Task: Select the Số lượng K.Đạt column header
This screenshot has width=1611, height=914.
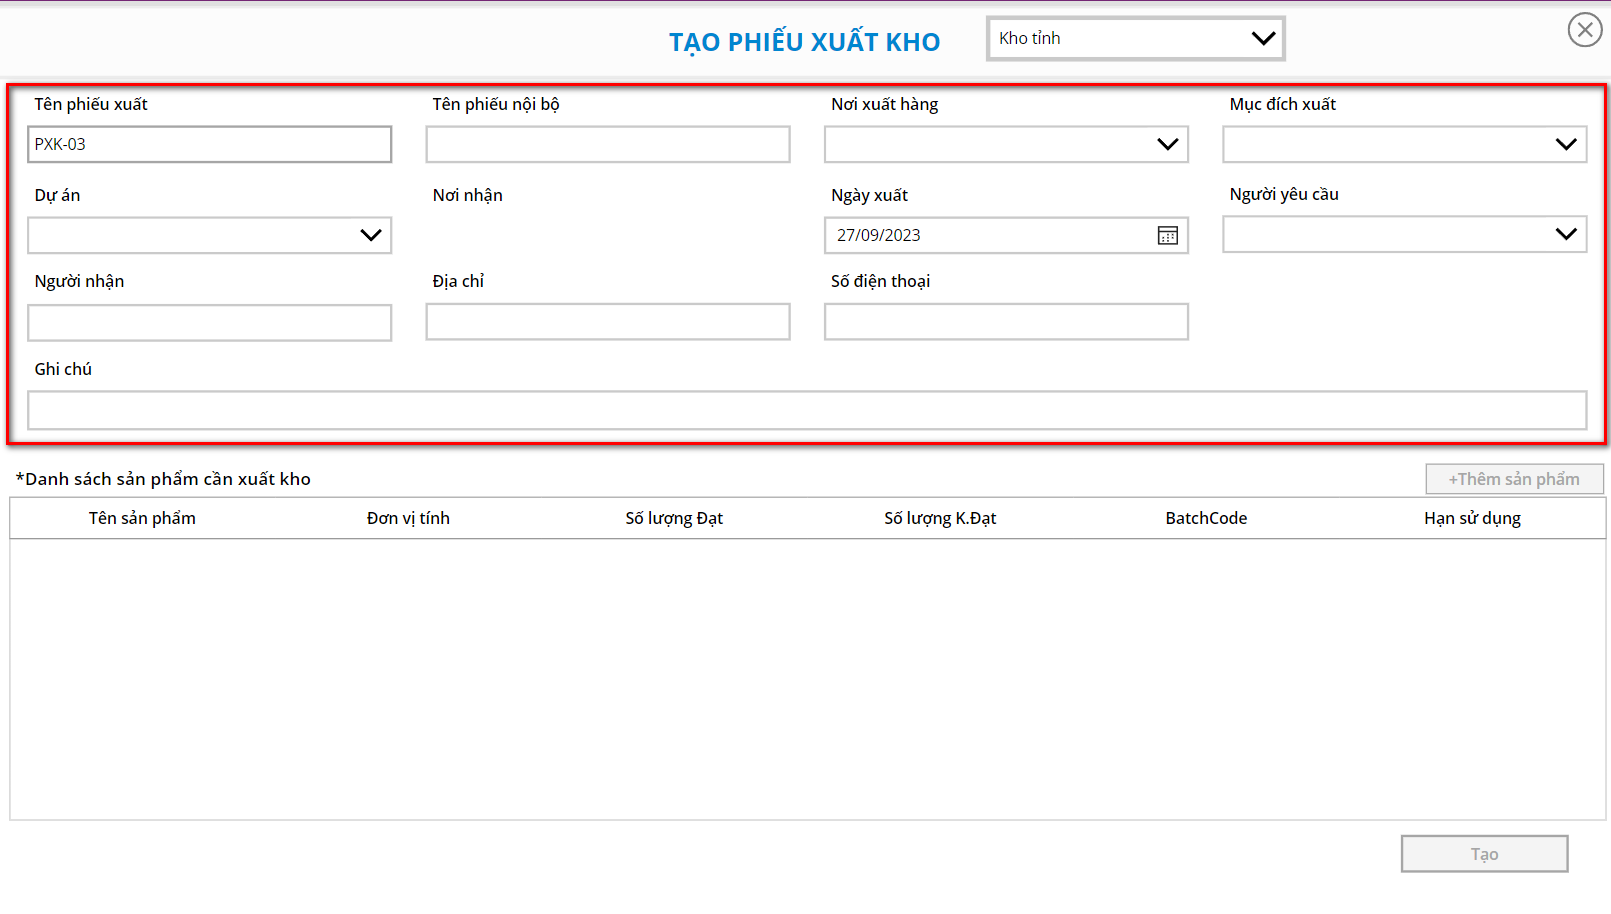Action: pos(940,518)
